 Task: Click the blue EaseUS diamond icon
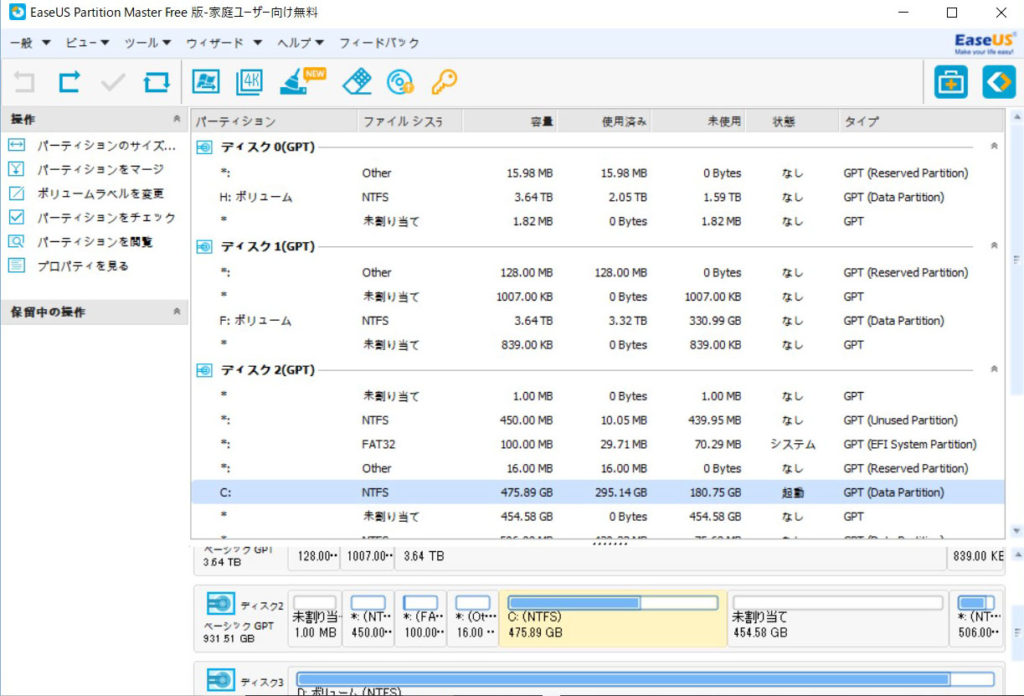pyautogui.click(x=999, y=82)
